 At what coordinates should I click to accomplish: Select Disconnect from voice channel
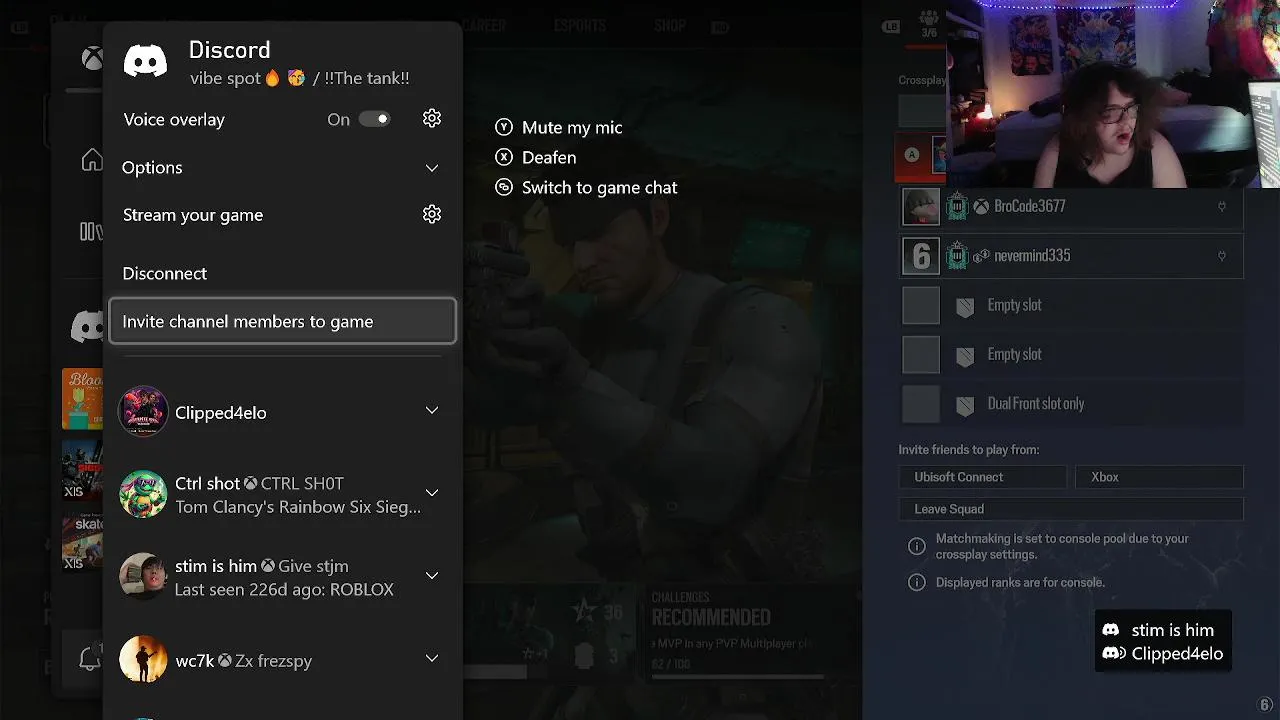click(x=165, y=273)
